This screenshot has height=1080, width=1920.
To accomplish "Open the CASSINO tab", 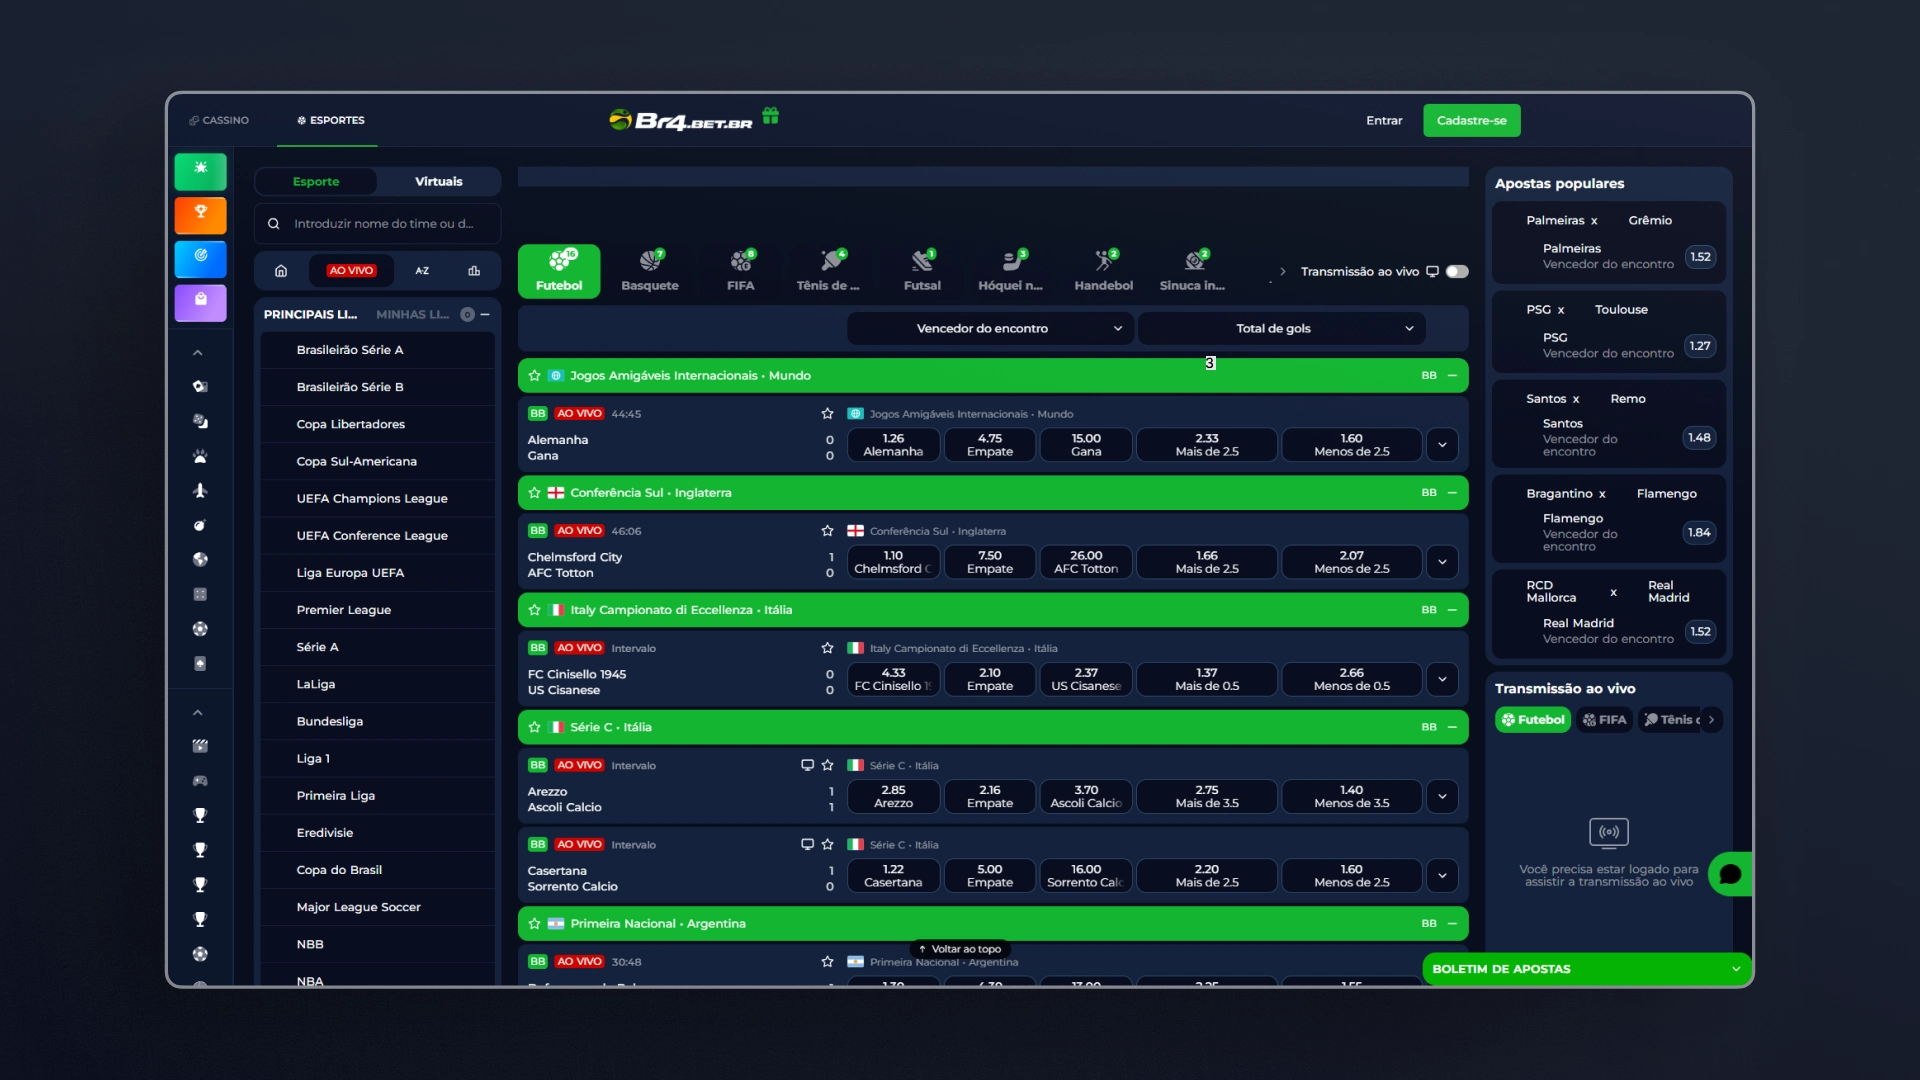I will (219, 120).
